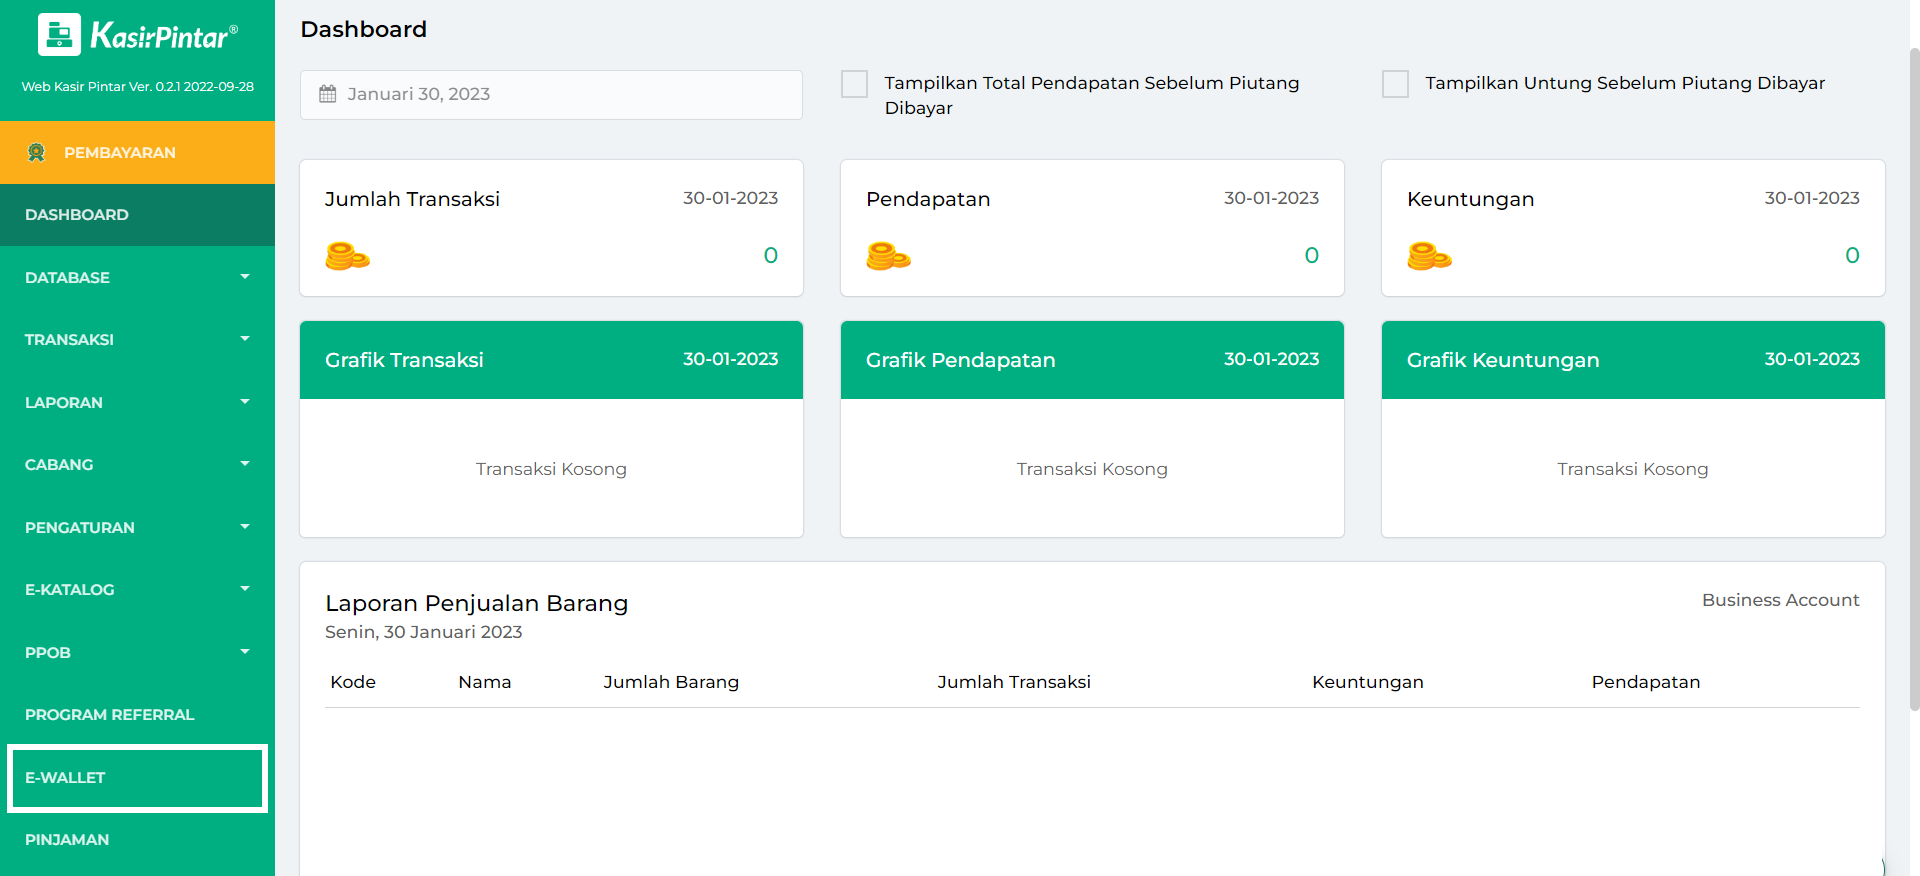Click the Laporan Penjualan Barang heading
Viewport: 1920px width, 876px height.
(476, 604)
